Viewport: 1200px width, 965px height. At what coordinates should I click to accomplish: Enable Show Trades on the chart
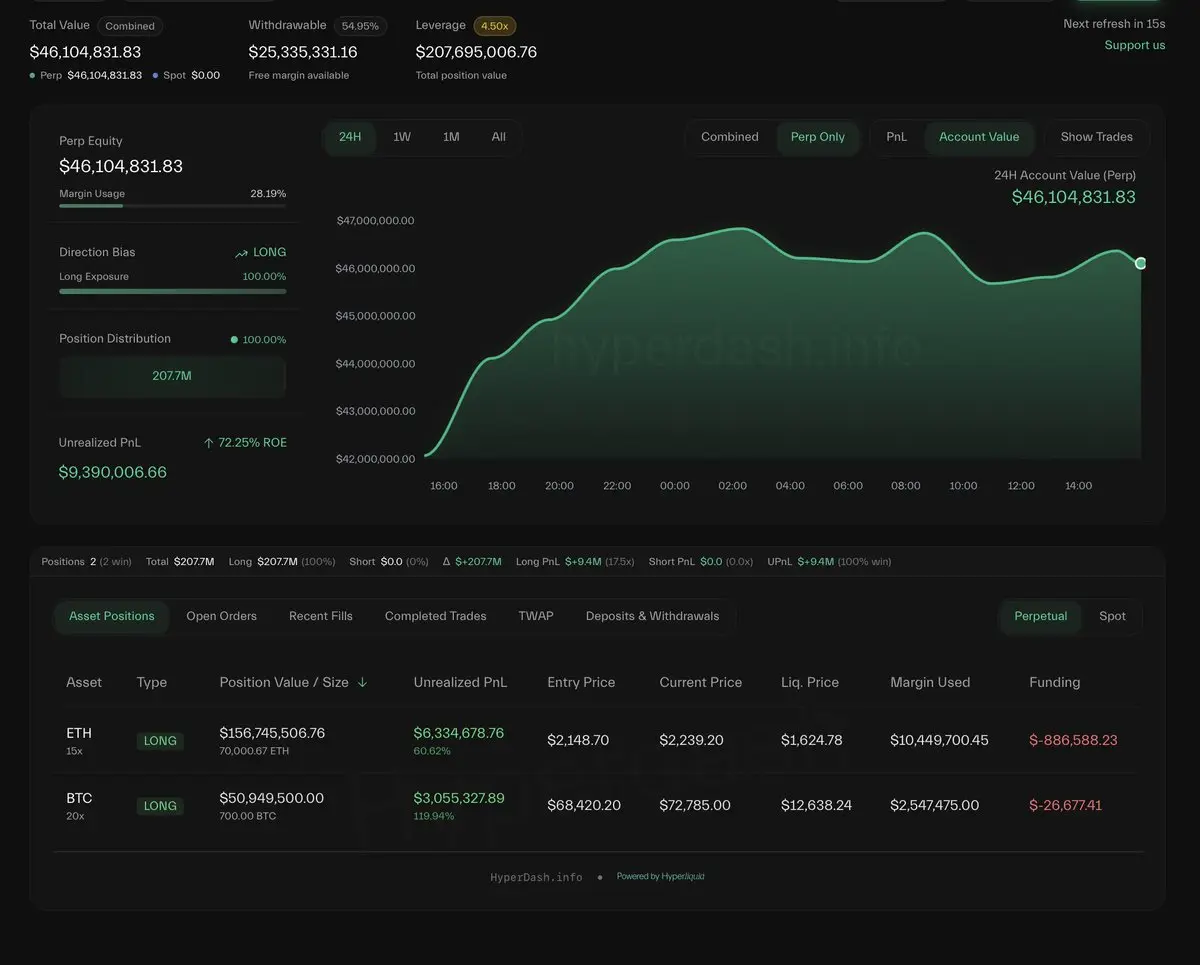[x=1096, y=137]
